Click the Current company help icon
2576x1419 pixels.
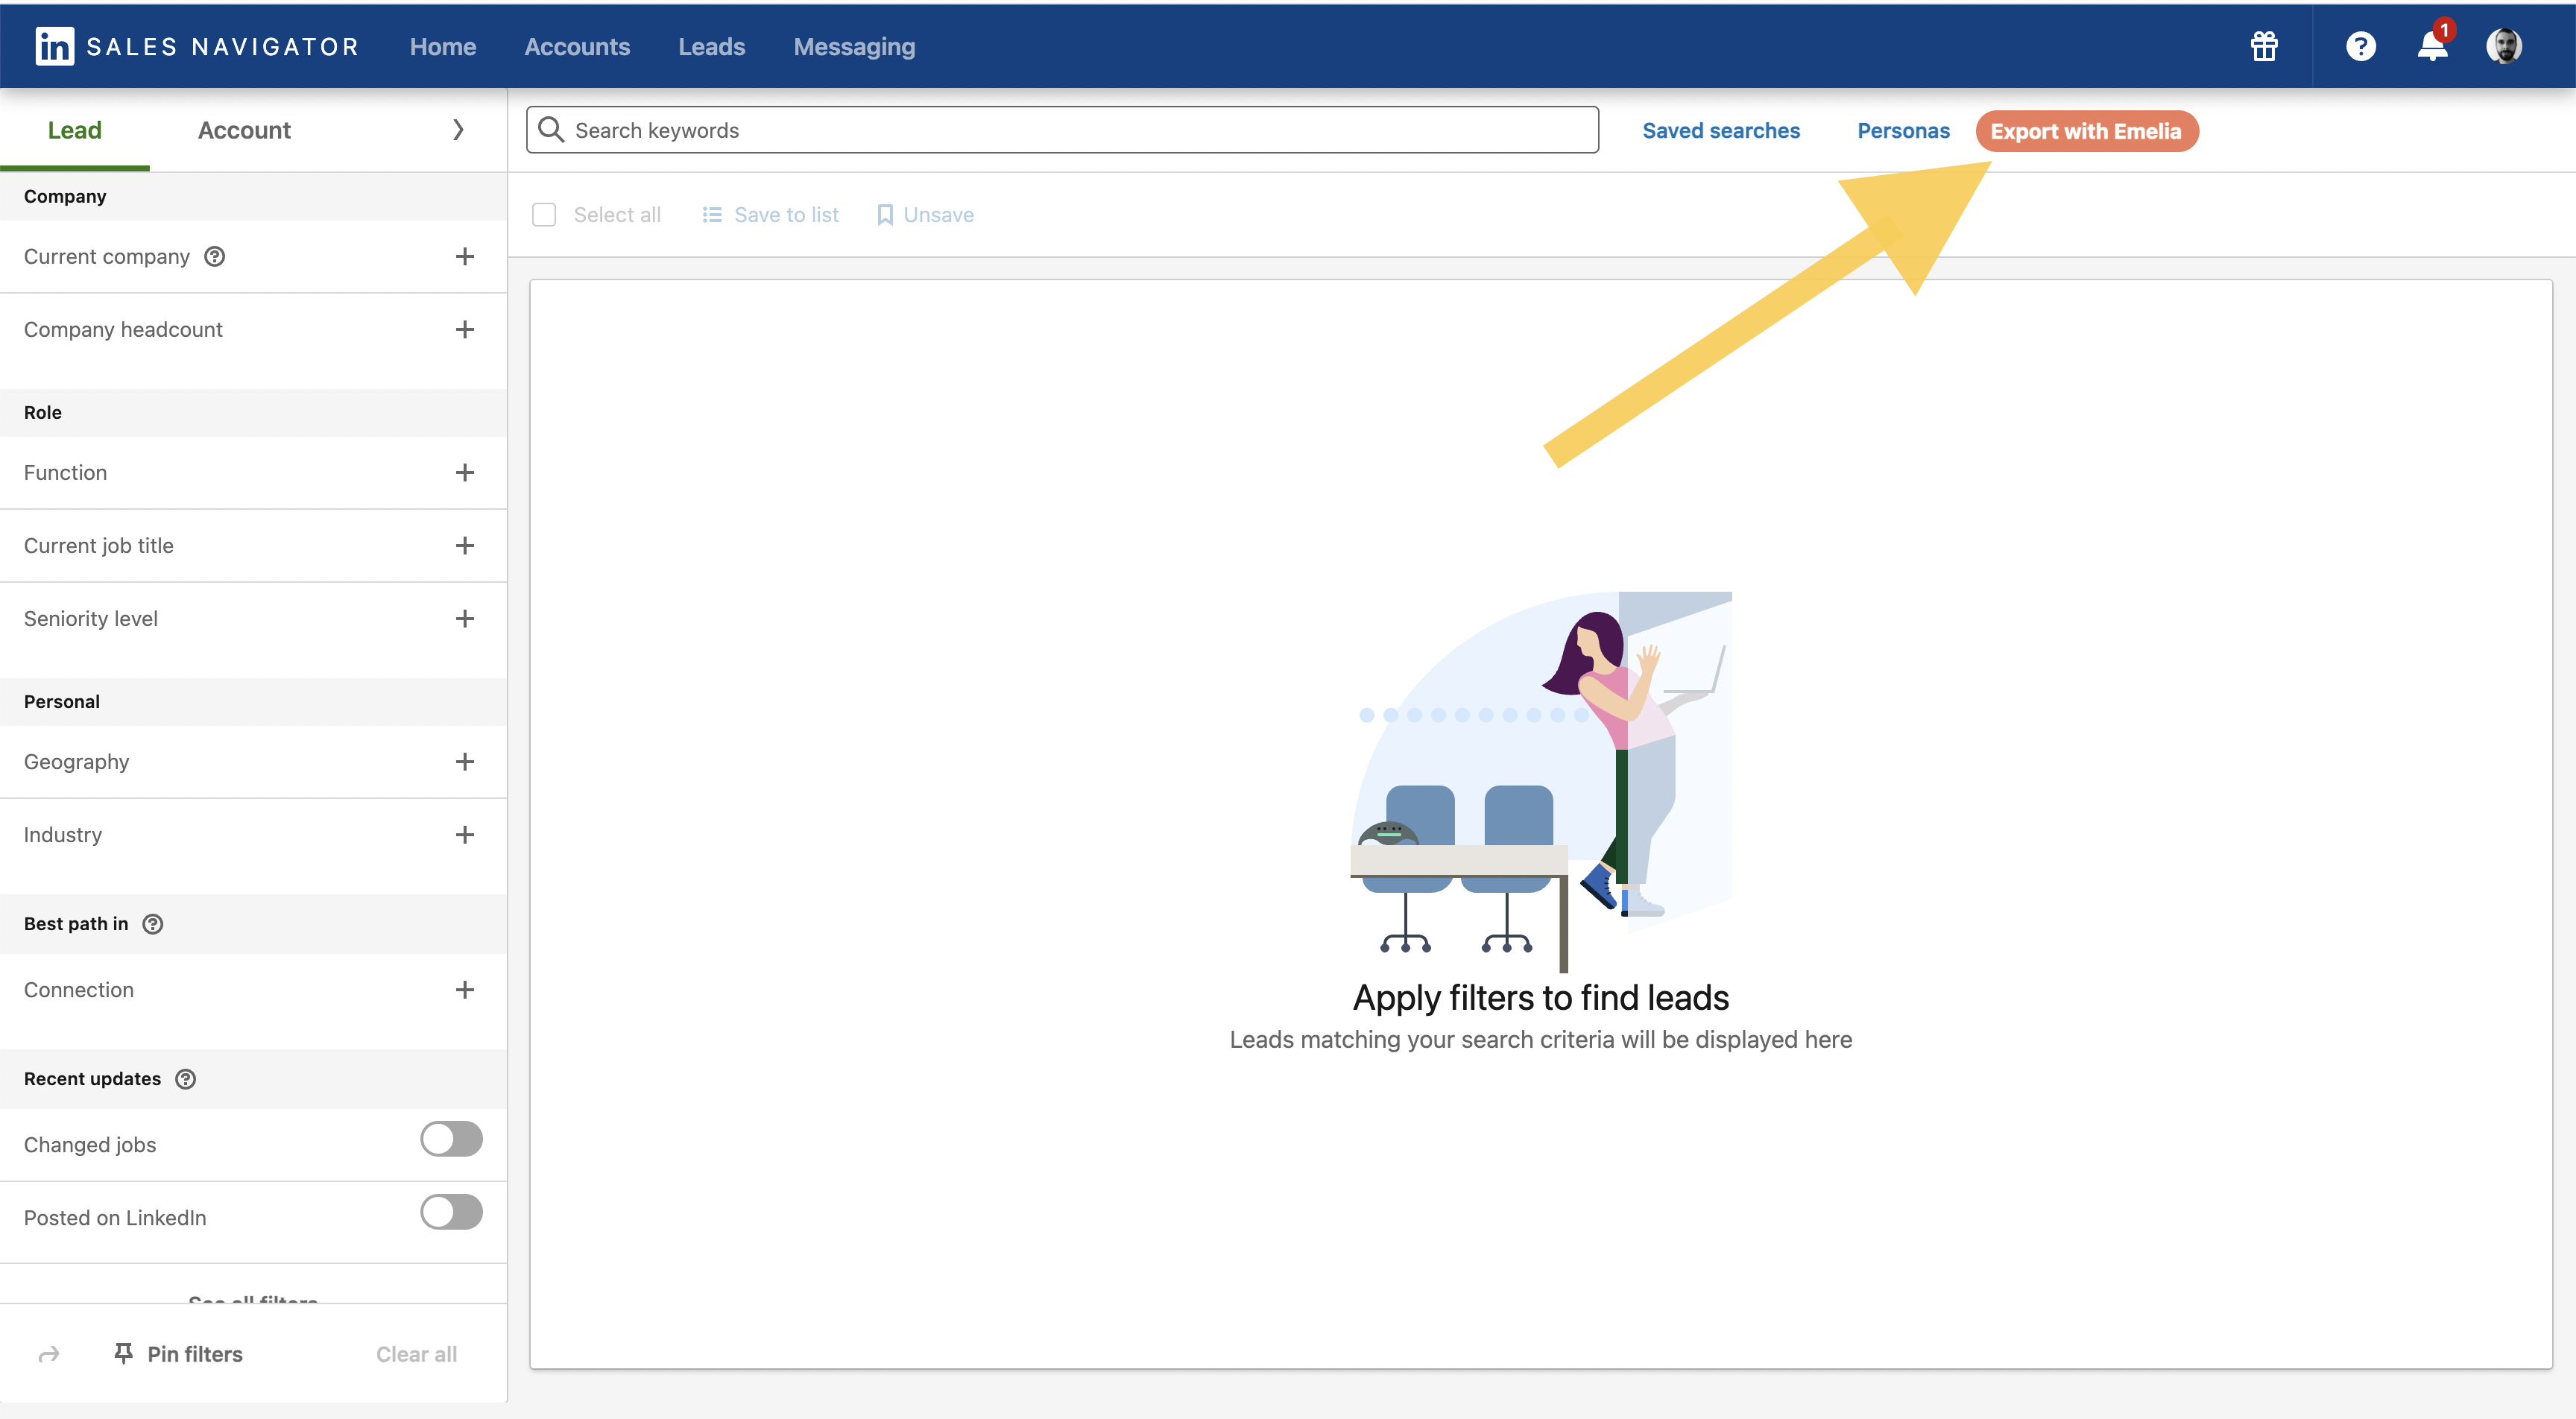coord(215,257)
